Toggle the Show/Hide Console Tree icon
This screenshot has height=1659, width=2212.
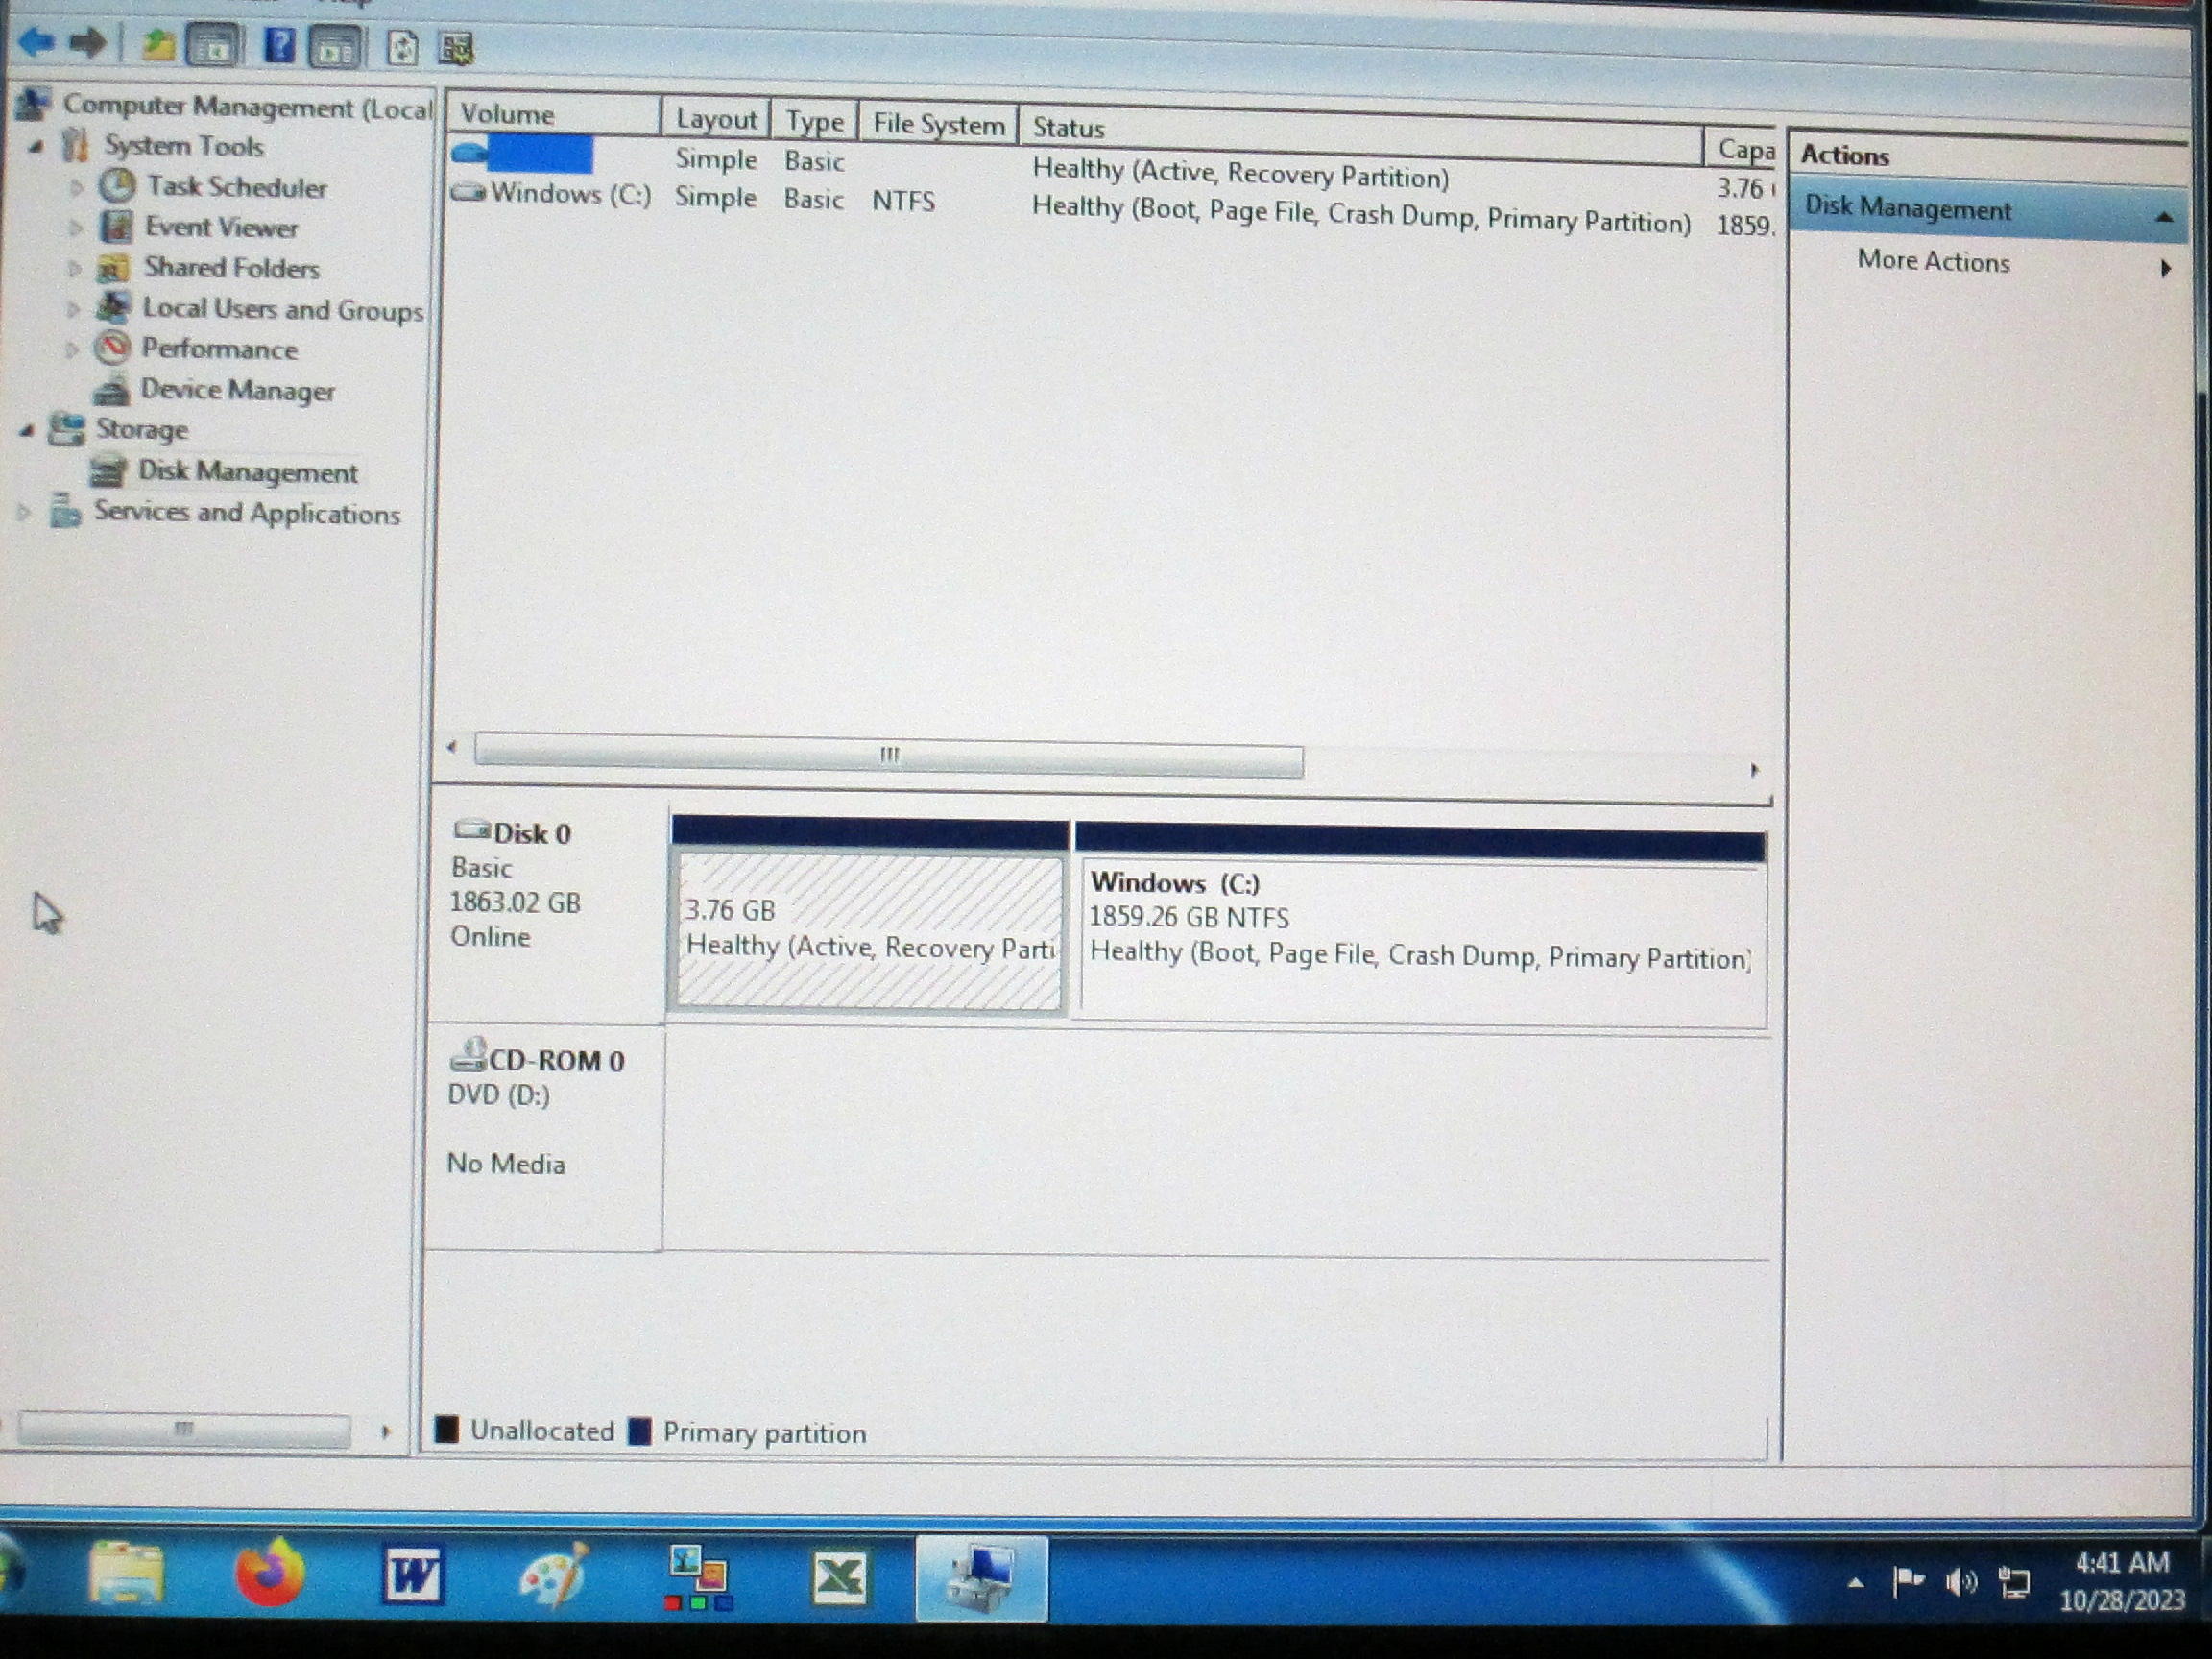(x=212, y=46)
